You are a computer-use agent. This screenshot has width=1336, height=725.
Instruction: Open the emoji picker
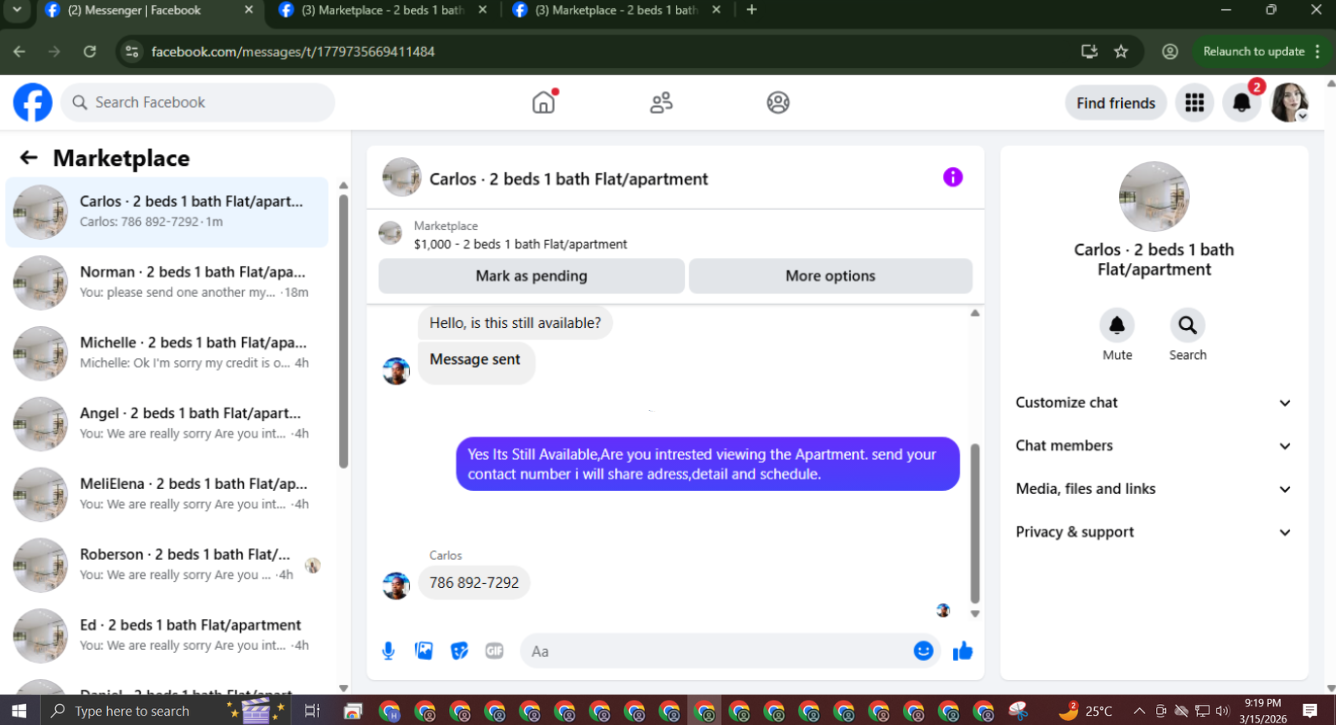click(x=923, y=651)
